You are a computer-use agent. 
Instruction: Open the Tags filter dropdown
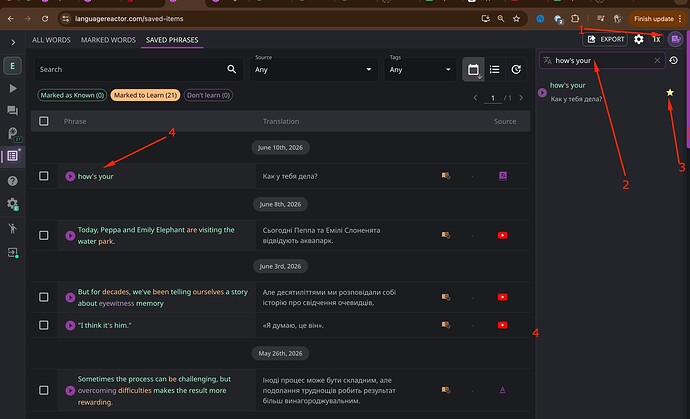pyautogui.click(x=420, y=69)
